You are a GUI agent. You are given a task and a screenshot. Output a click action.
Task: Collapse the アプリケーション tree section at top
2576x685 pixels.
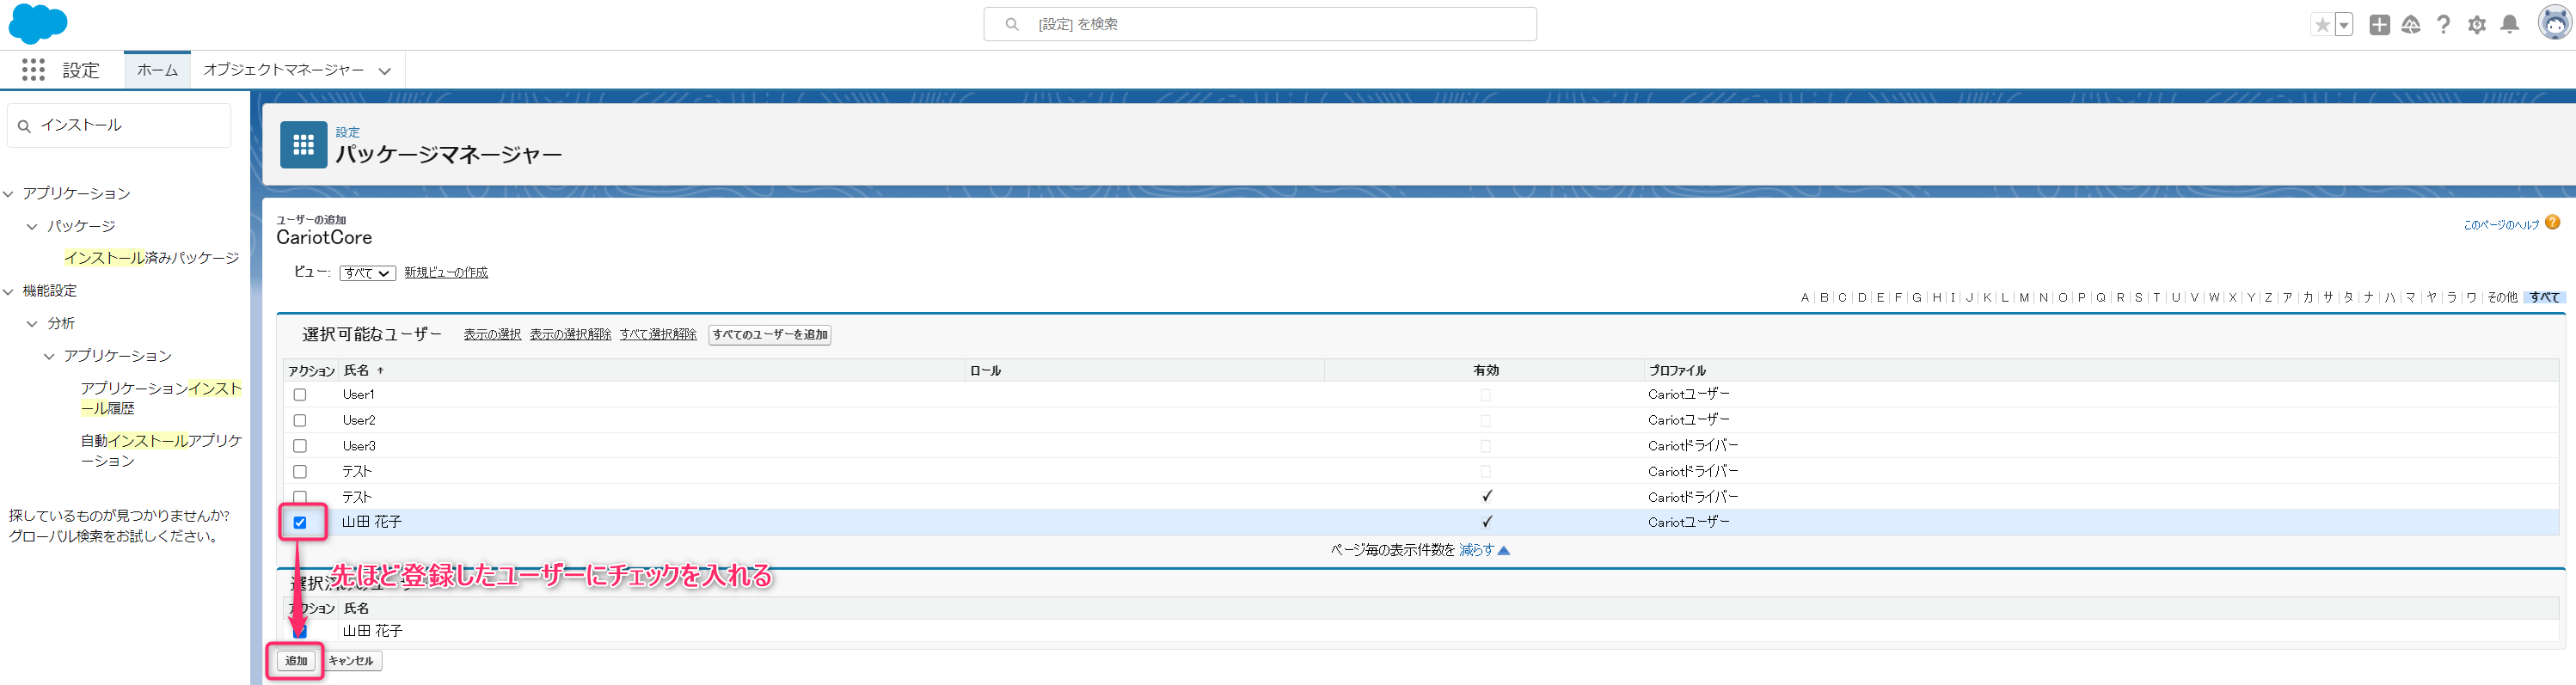click(x=8, y=194)
